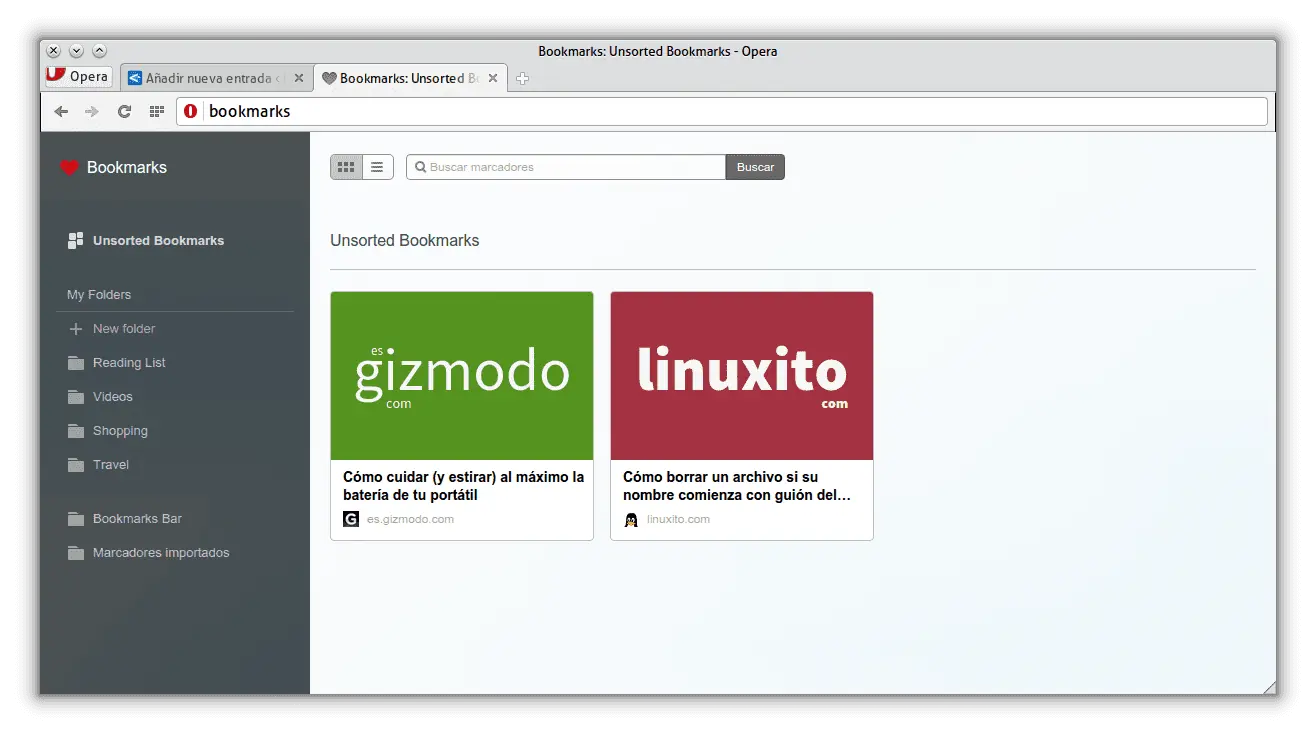This screenshot has height=734, width=1316.
Task: Open the green gizmodo bookmark thumbnail
Action: (x=462, y=376)
